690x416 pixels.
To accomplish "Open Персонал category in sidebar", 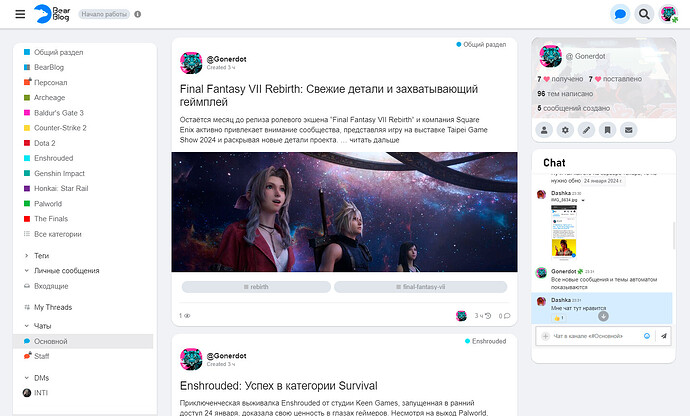I will click(51, 82).
